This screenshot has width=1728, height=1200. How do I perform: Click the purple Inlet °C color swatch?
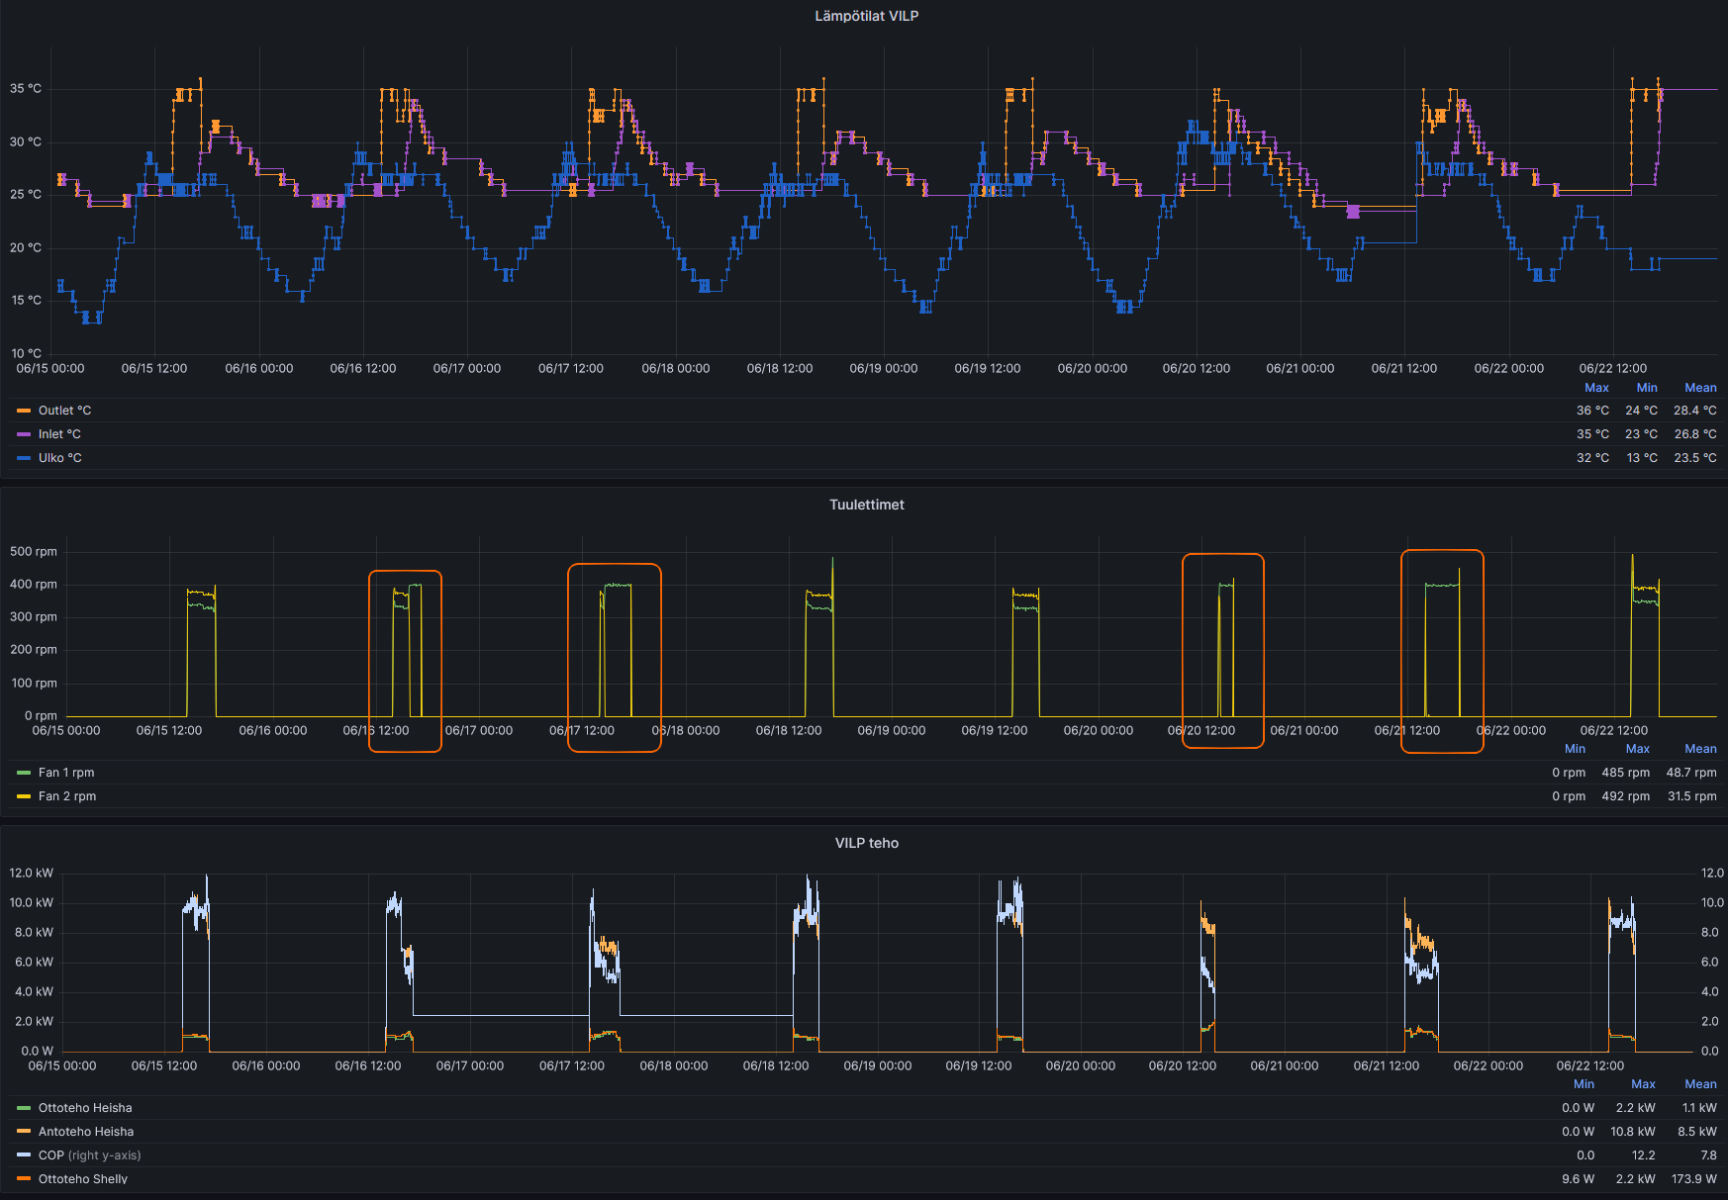[x=24, y=435]
